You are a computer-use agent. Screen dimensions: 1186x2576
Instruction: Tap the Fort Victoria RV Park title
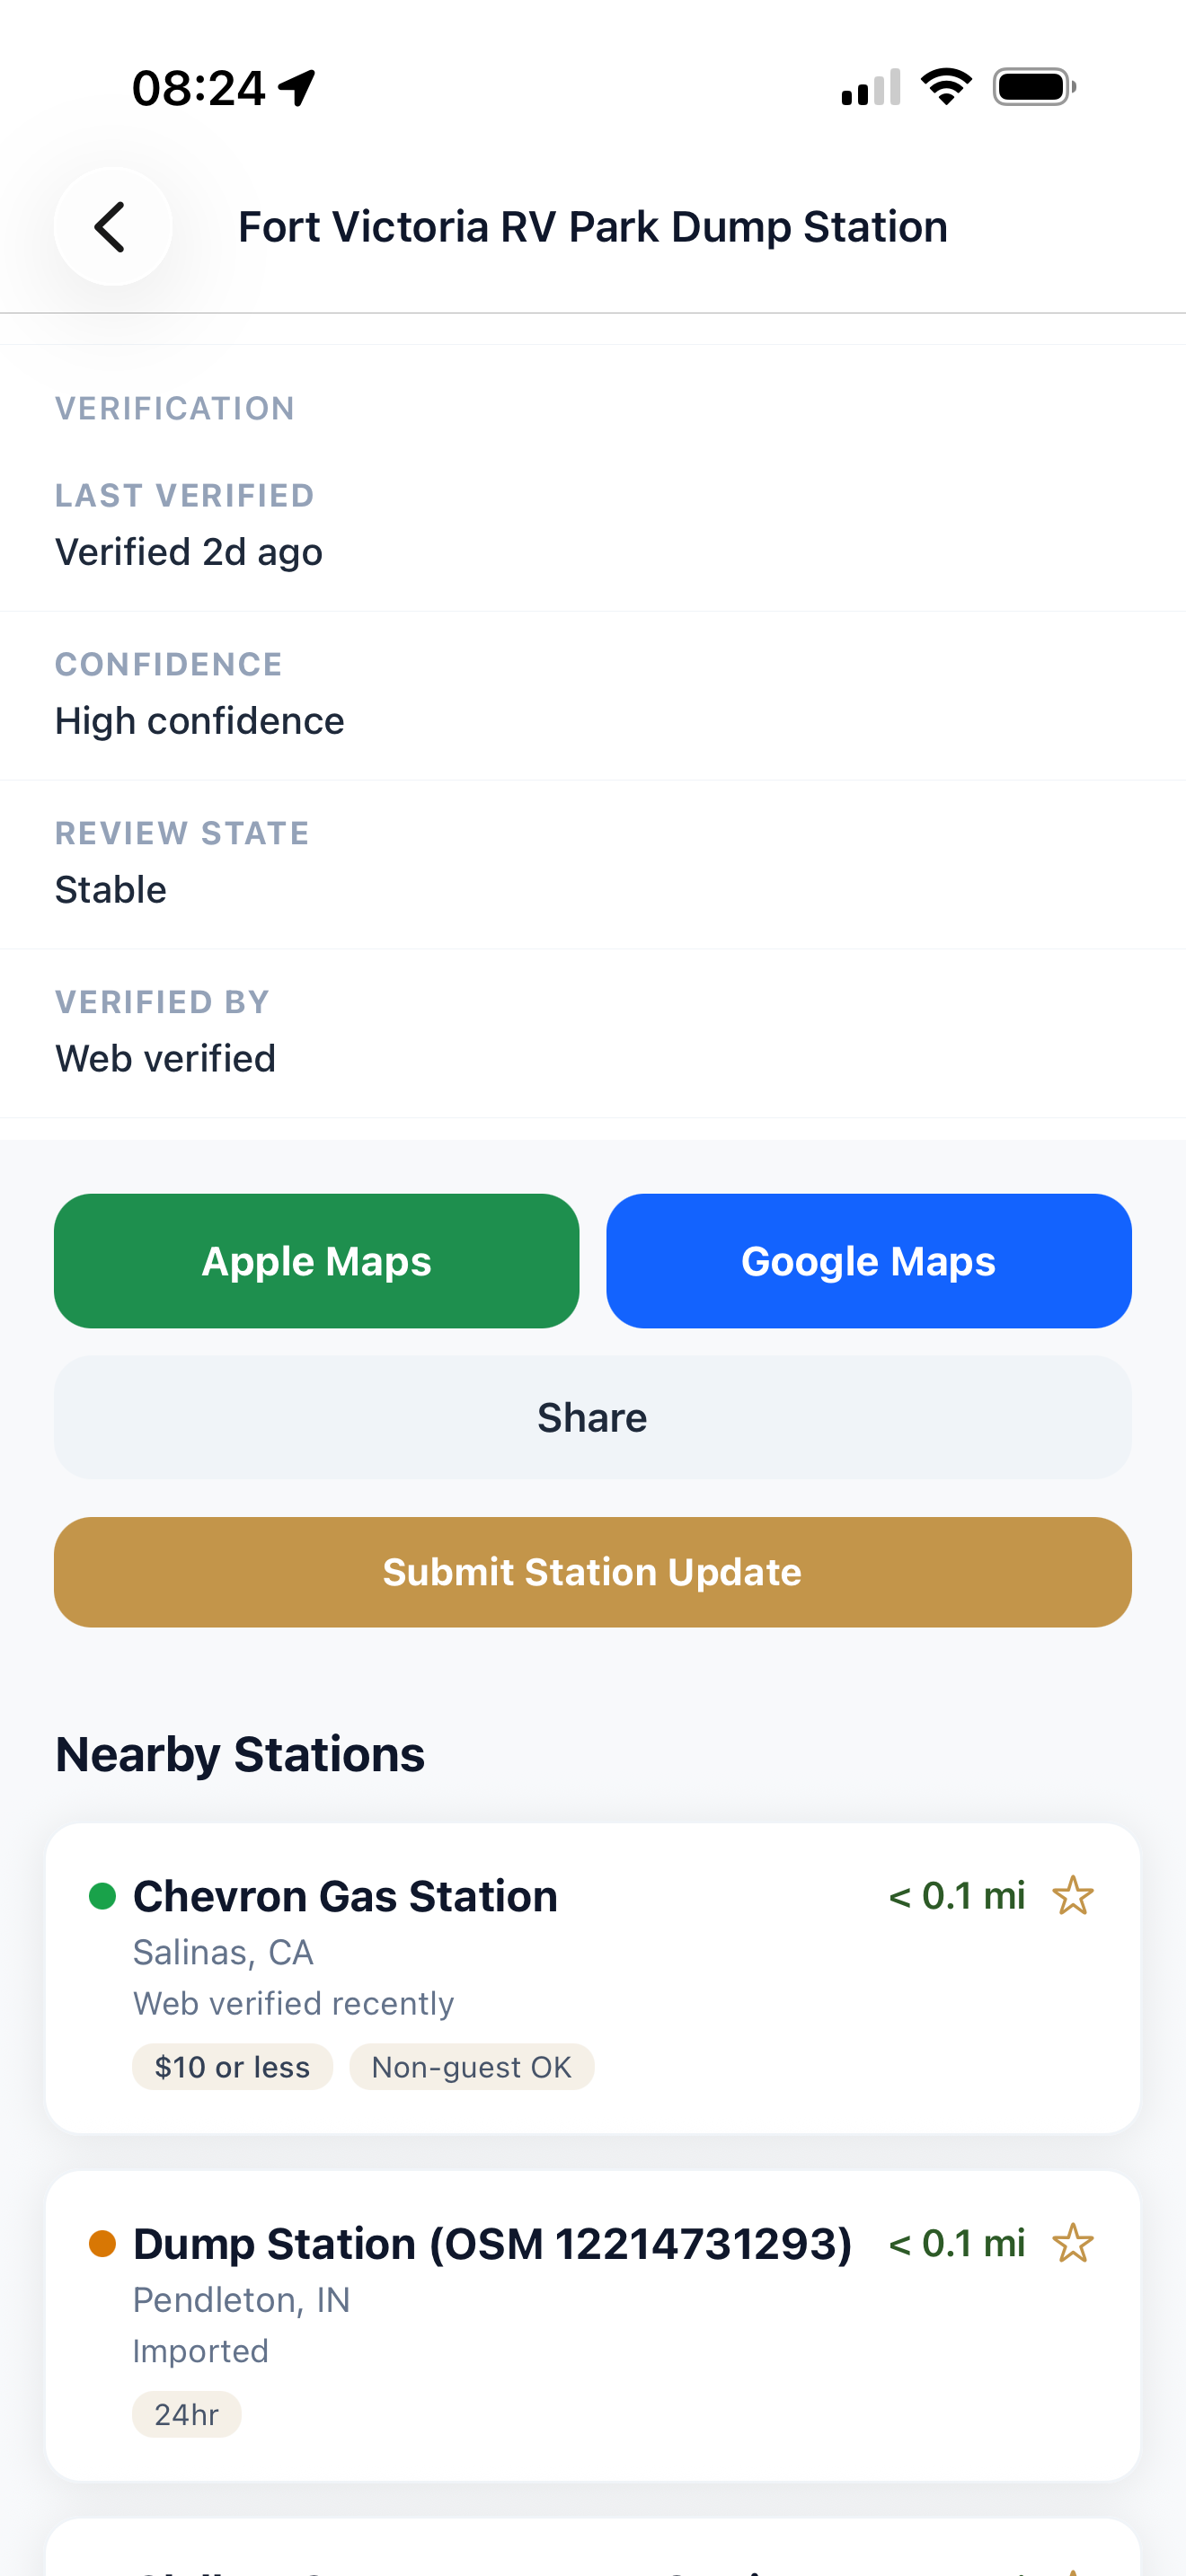[x=593, y=227]
